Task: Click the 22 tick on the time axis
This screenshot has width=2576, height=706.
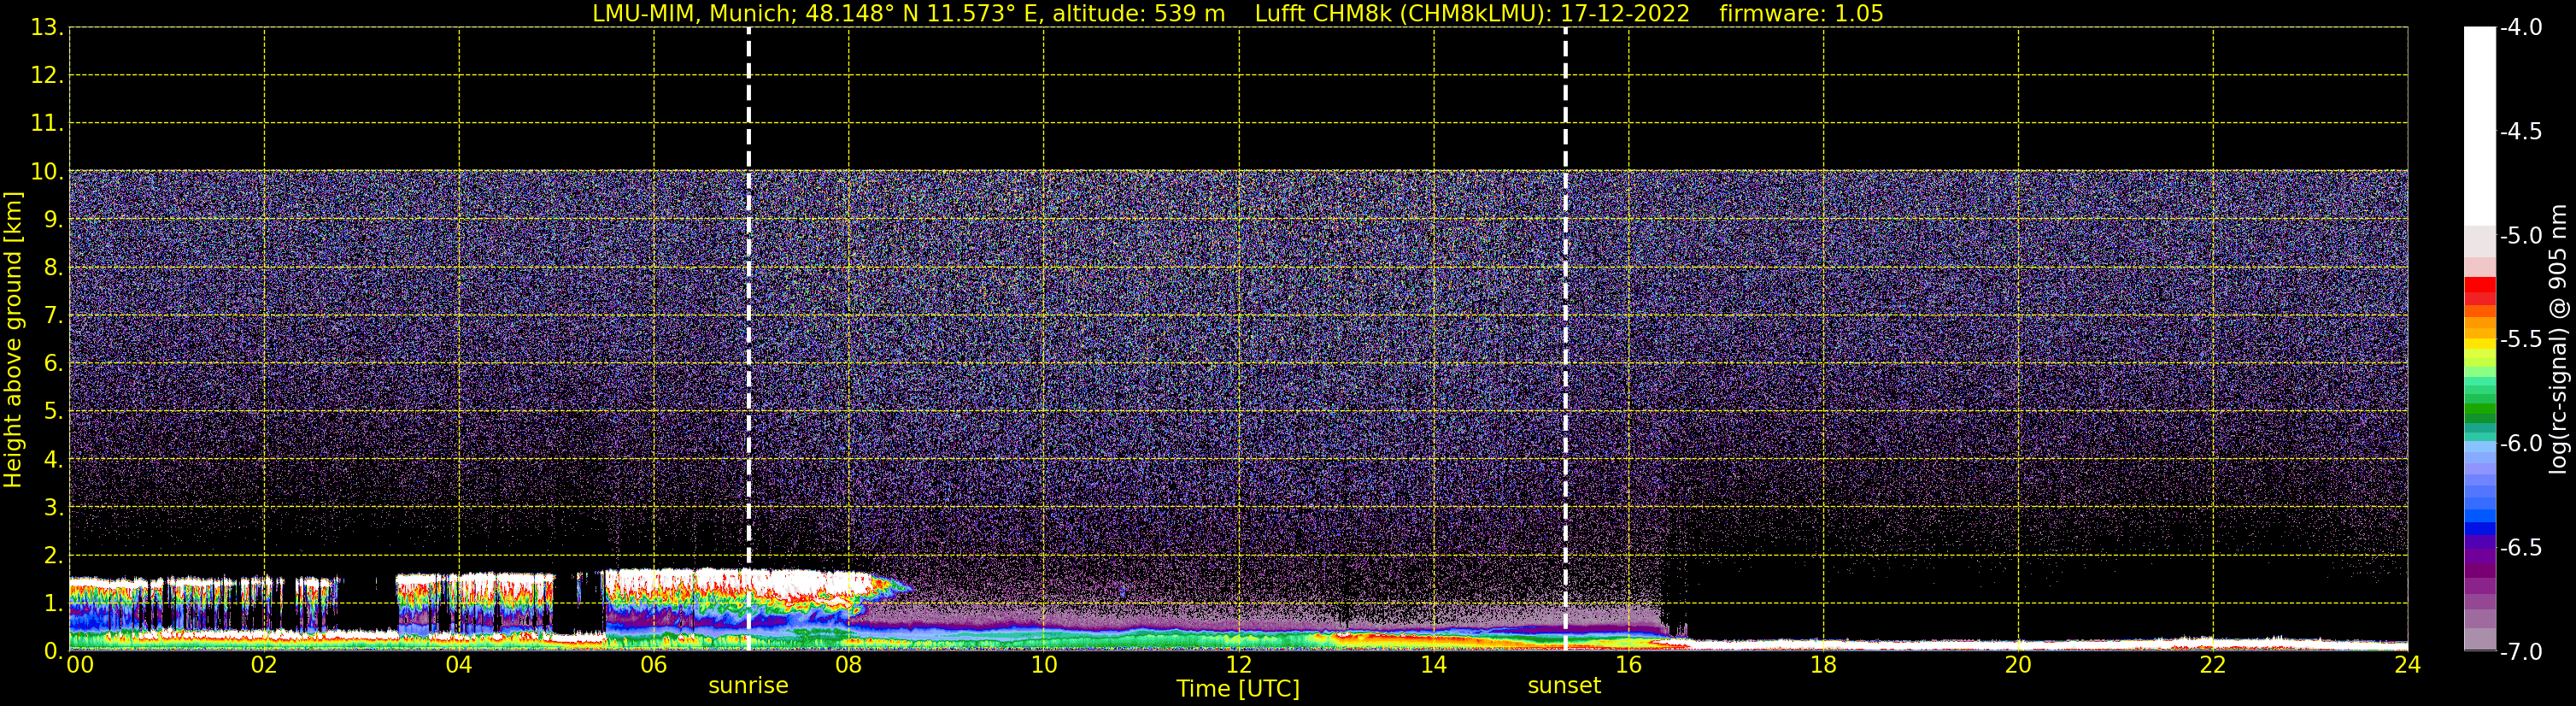Action: click(2213, 665)
